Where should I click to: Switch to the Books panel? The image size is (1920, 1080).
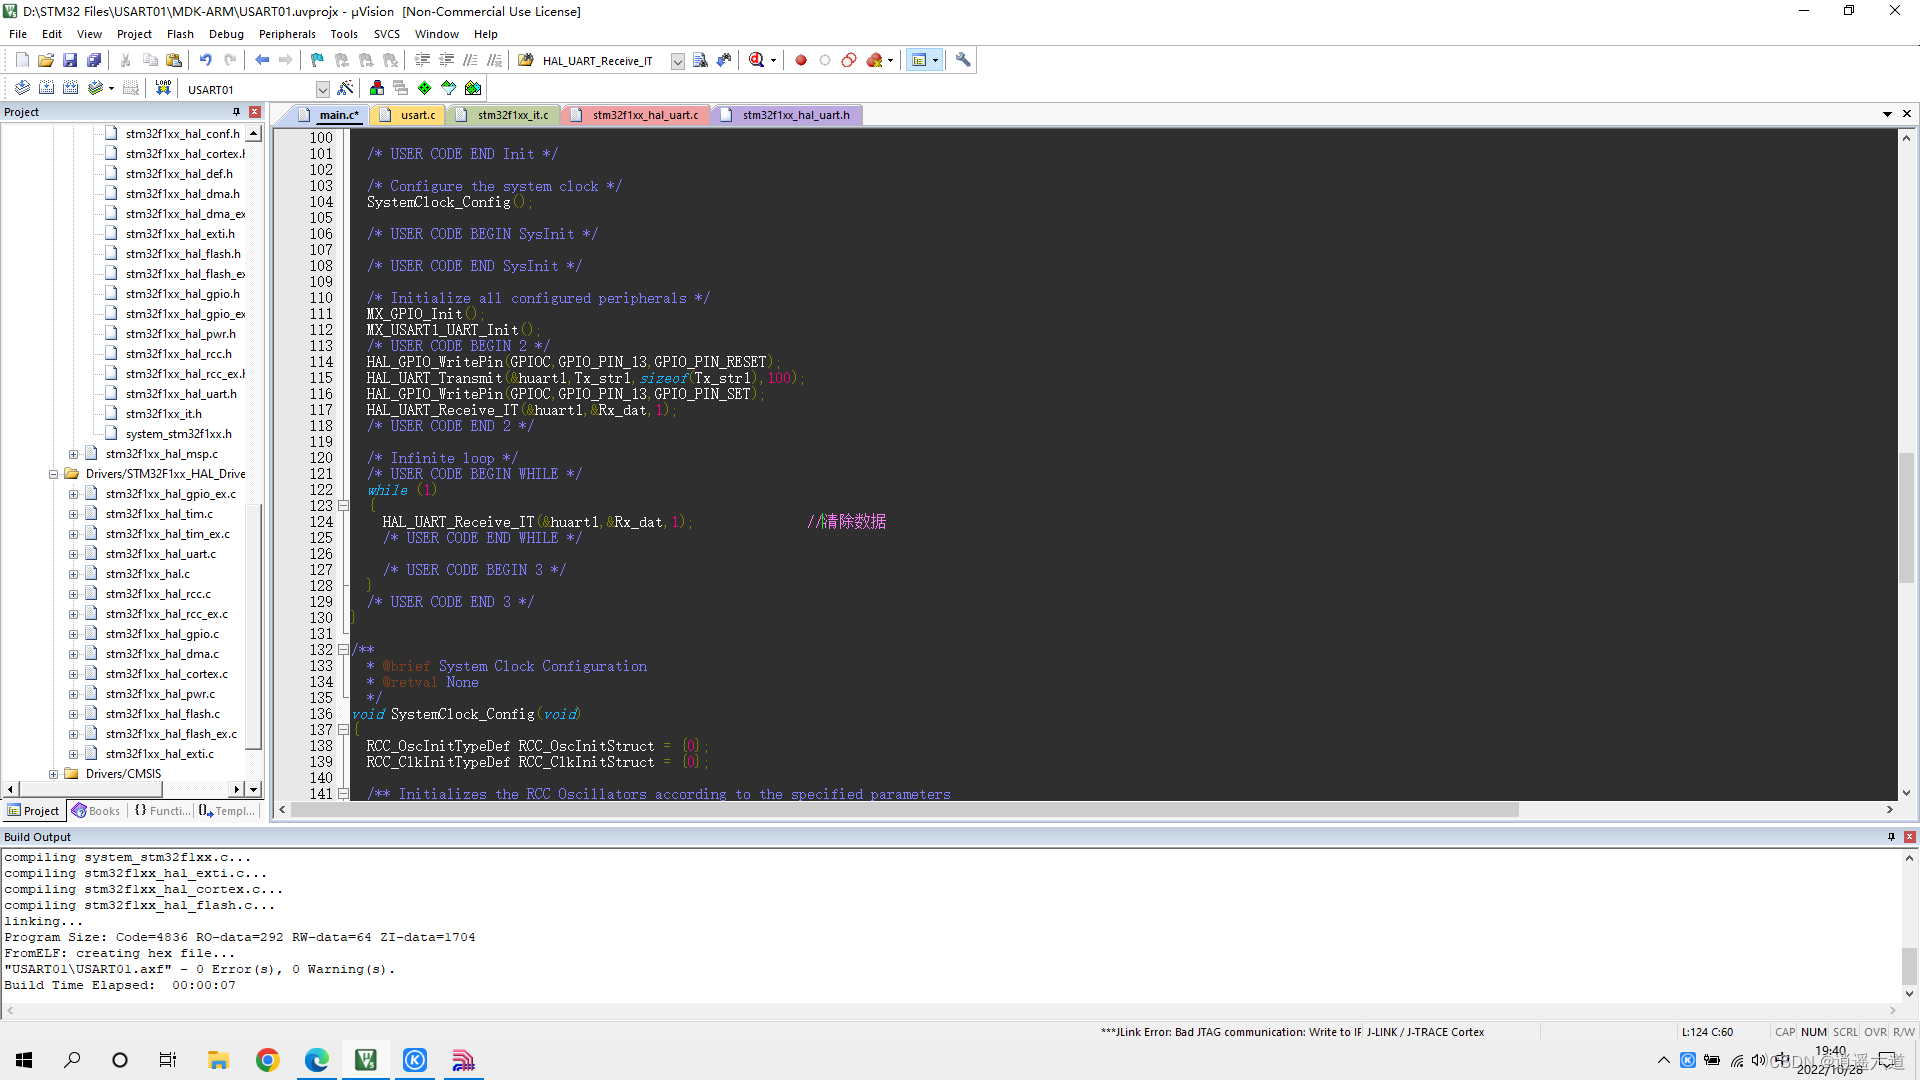point(95,810)
